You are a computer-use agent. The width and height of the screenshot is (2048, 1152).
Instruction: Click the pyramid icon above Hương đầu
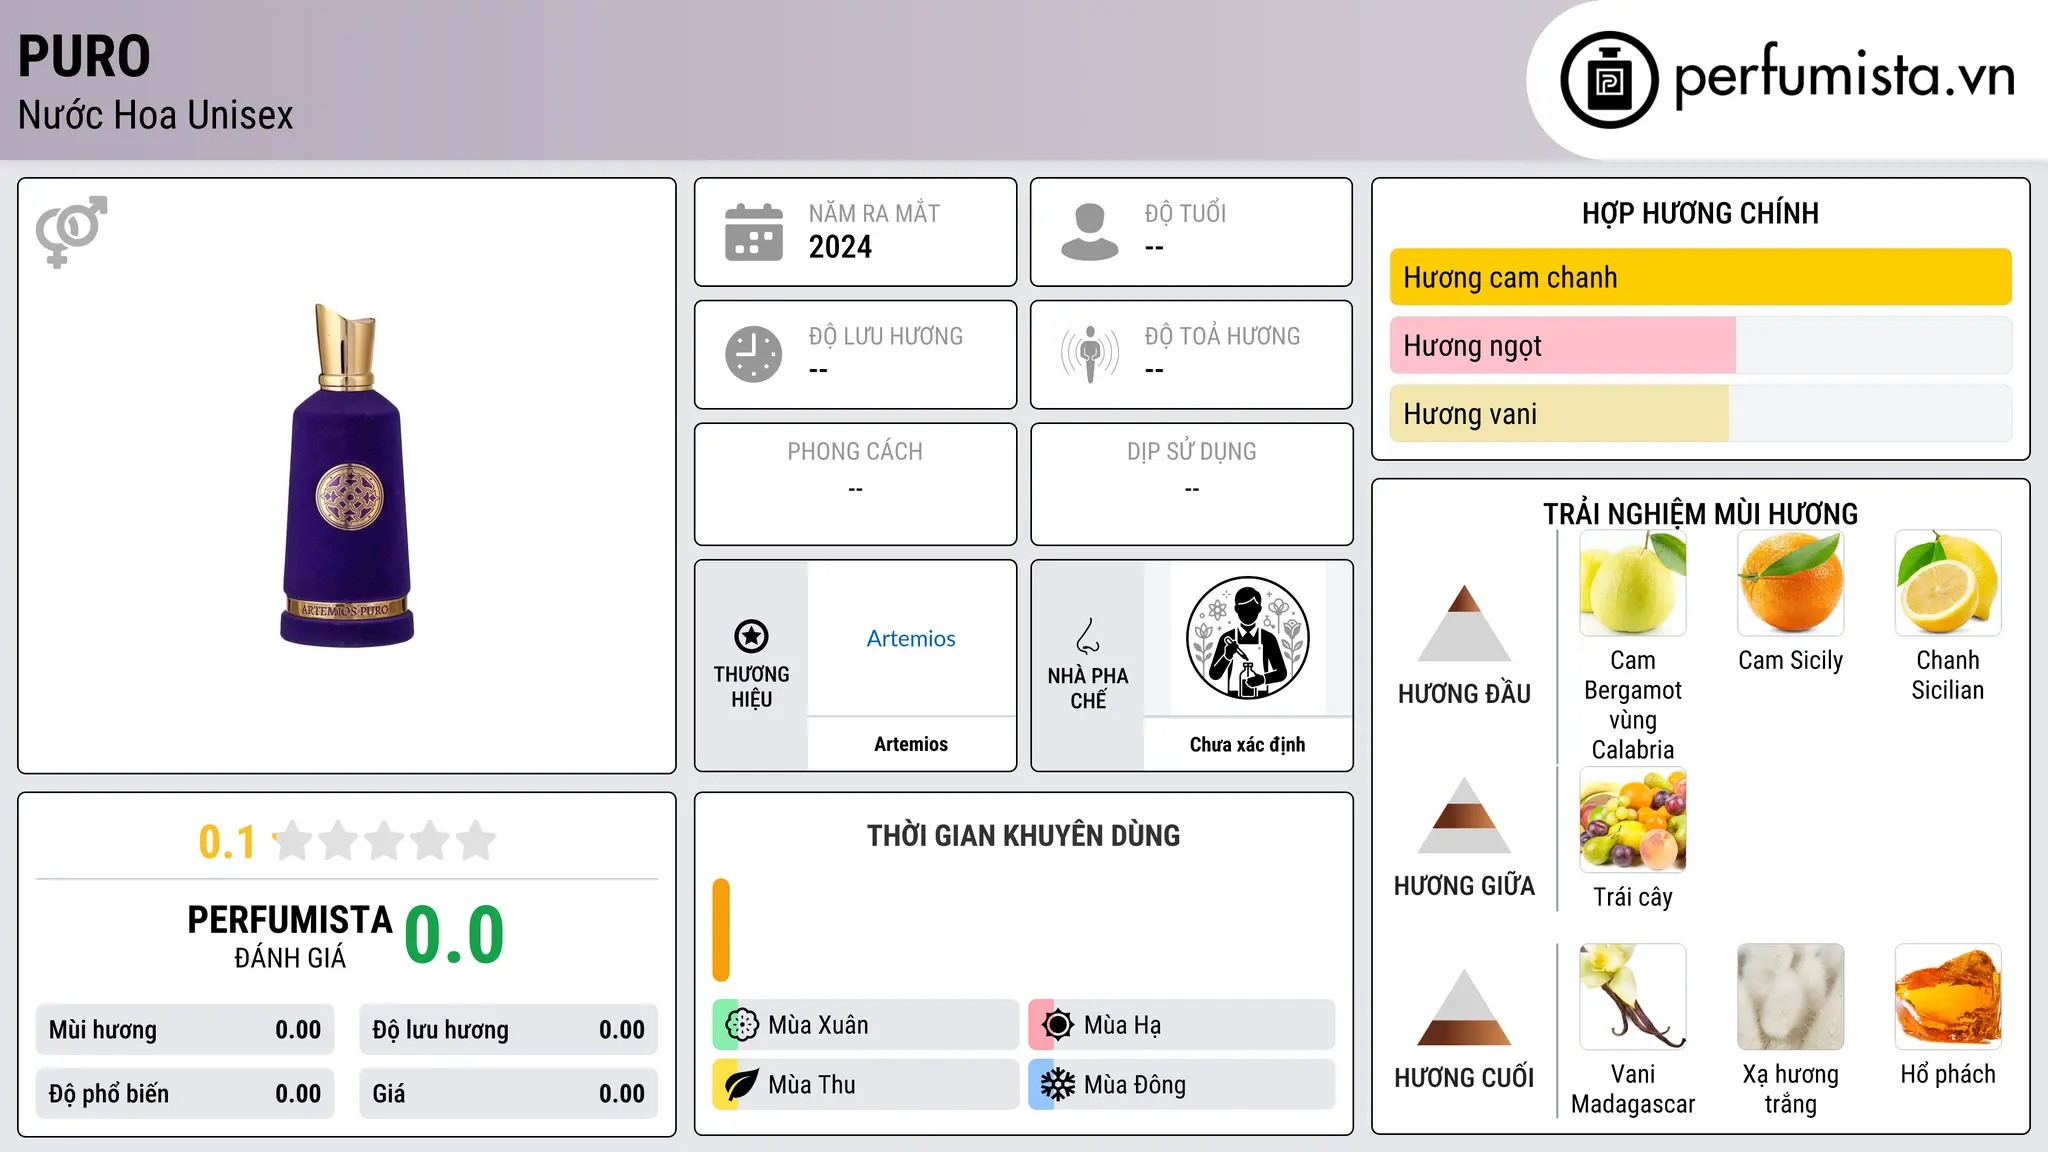click(x=1464, y=623)
